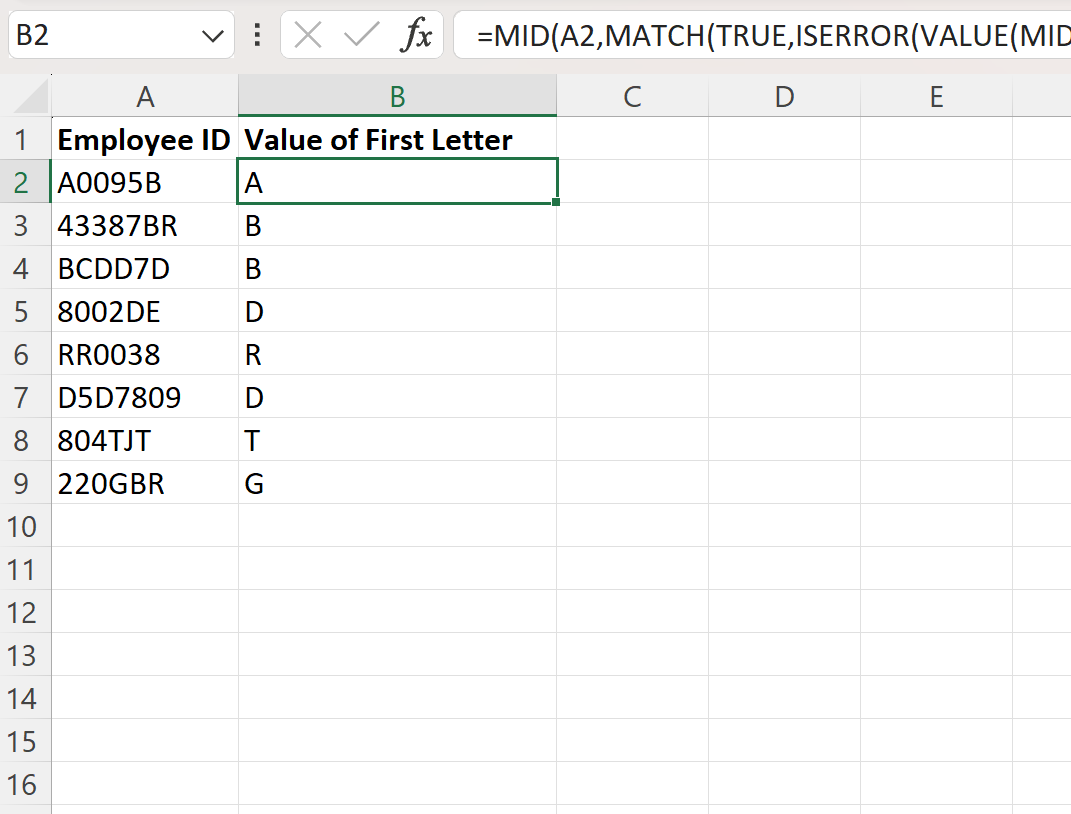Select row 8 header
1071x814 pixels.
pos(25,440)
